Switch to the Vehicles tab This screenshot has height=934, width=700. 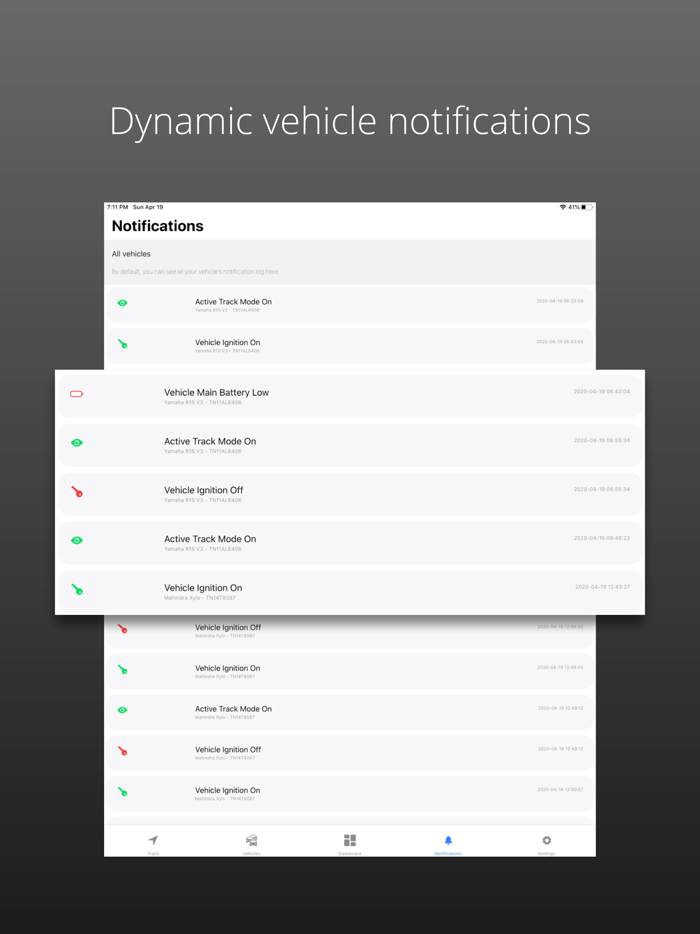point(252,841)
